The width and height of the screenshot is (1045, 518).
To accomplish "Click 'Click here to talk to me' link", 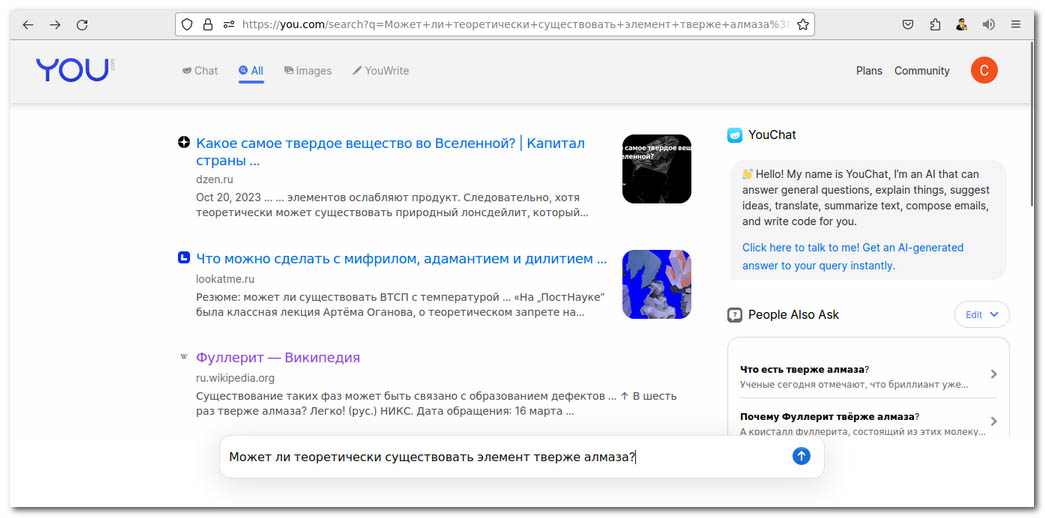I will pos(853,257).
